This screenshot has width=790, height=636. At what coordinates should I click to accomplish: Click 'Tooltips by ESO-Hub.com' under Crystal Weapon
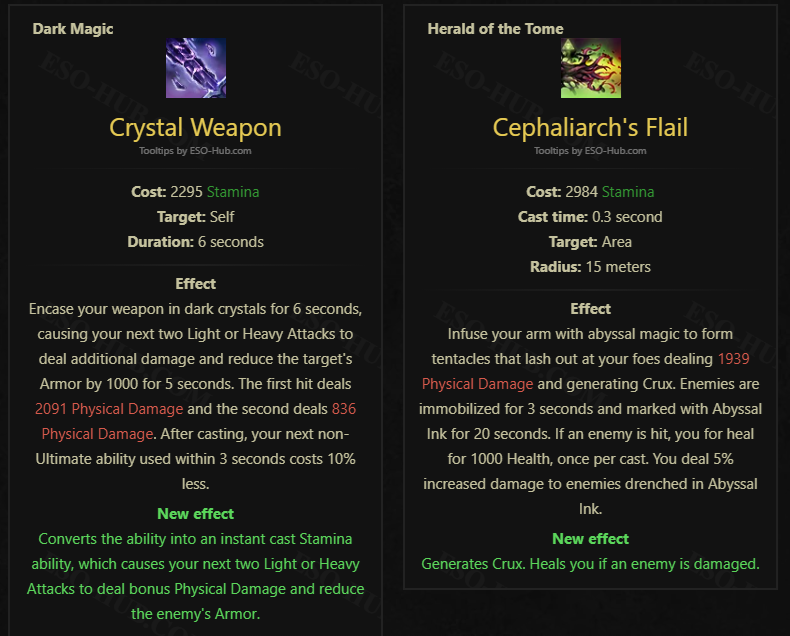pos(195,151)
